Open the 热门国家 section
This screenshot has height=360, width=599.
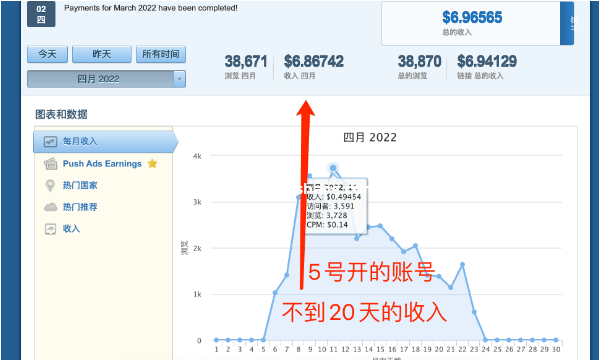[x=80, y=185]
